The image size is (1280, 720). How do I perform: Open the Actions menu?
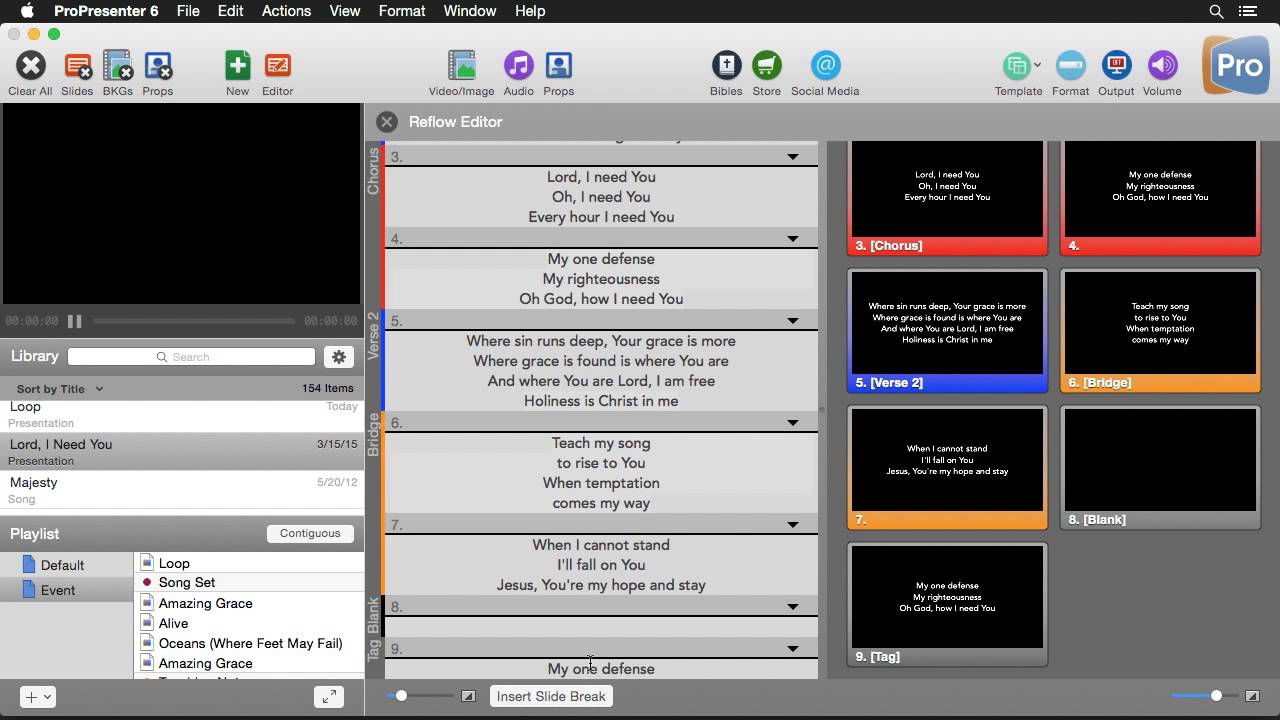(x=286, y=11)
